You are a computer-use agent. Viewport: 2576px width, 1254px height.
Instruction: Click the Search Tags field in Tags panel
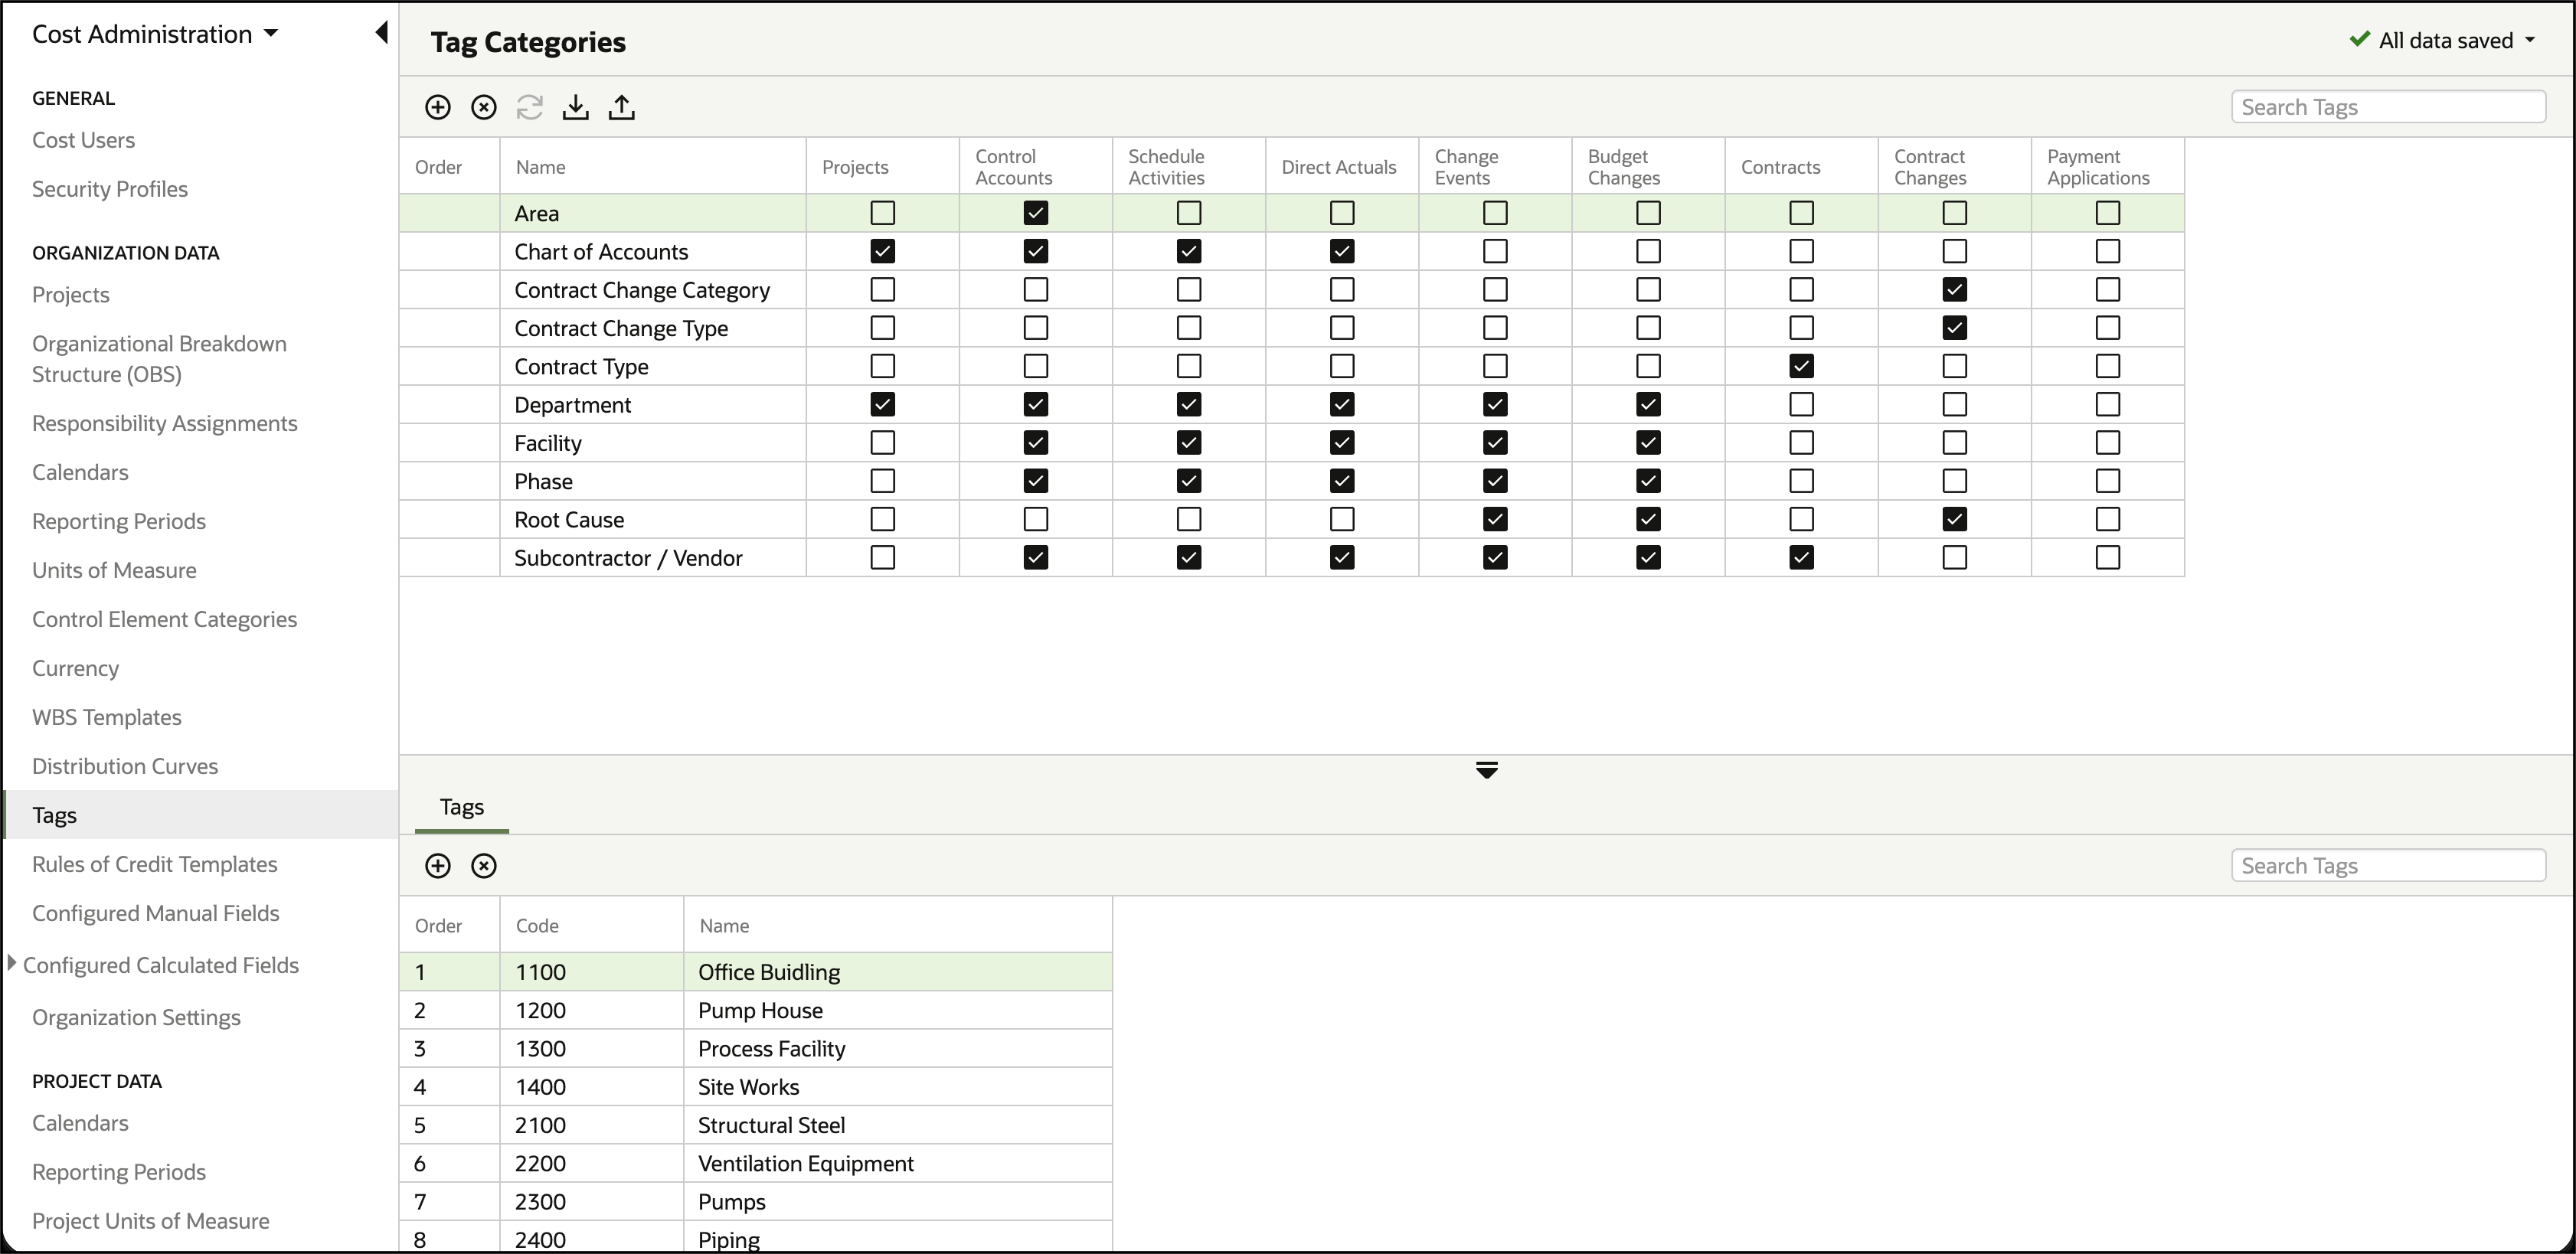point(2388,866)
